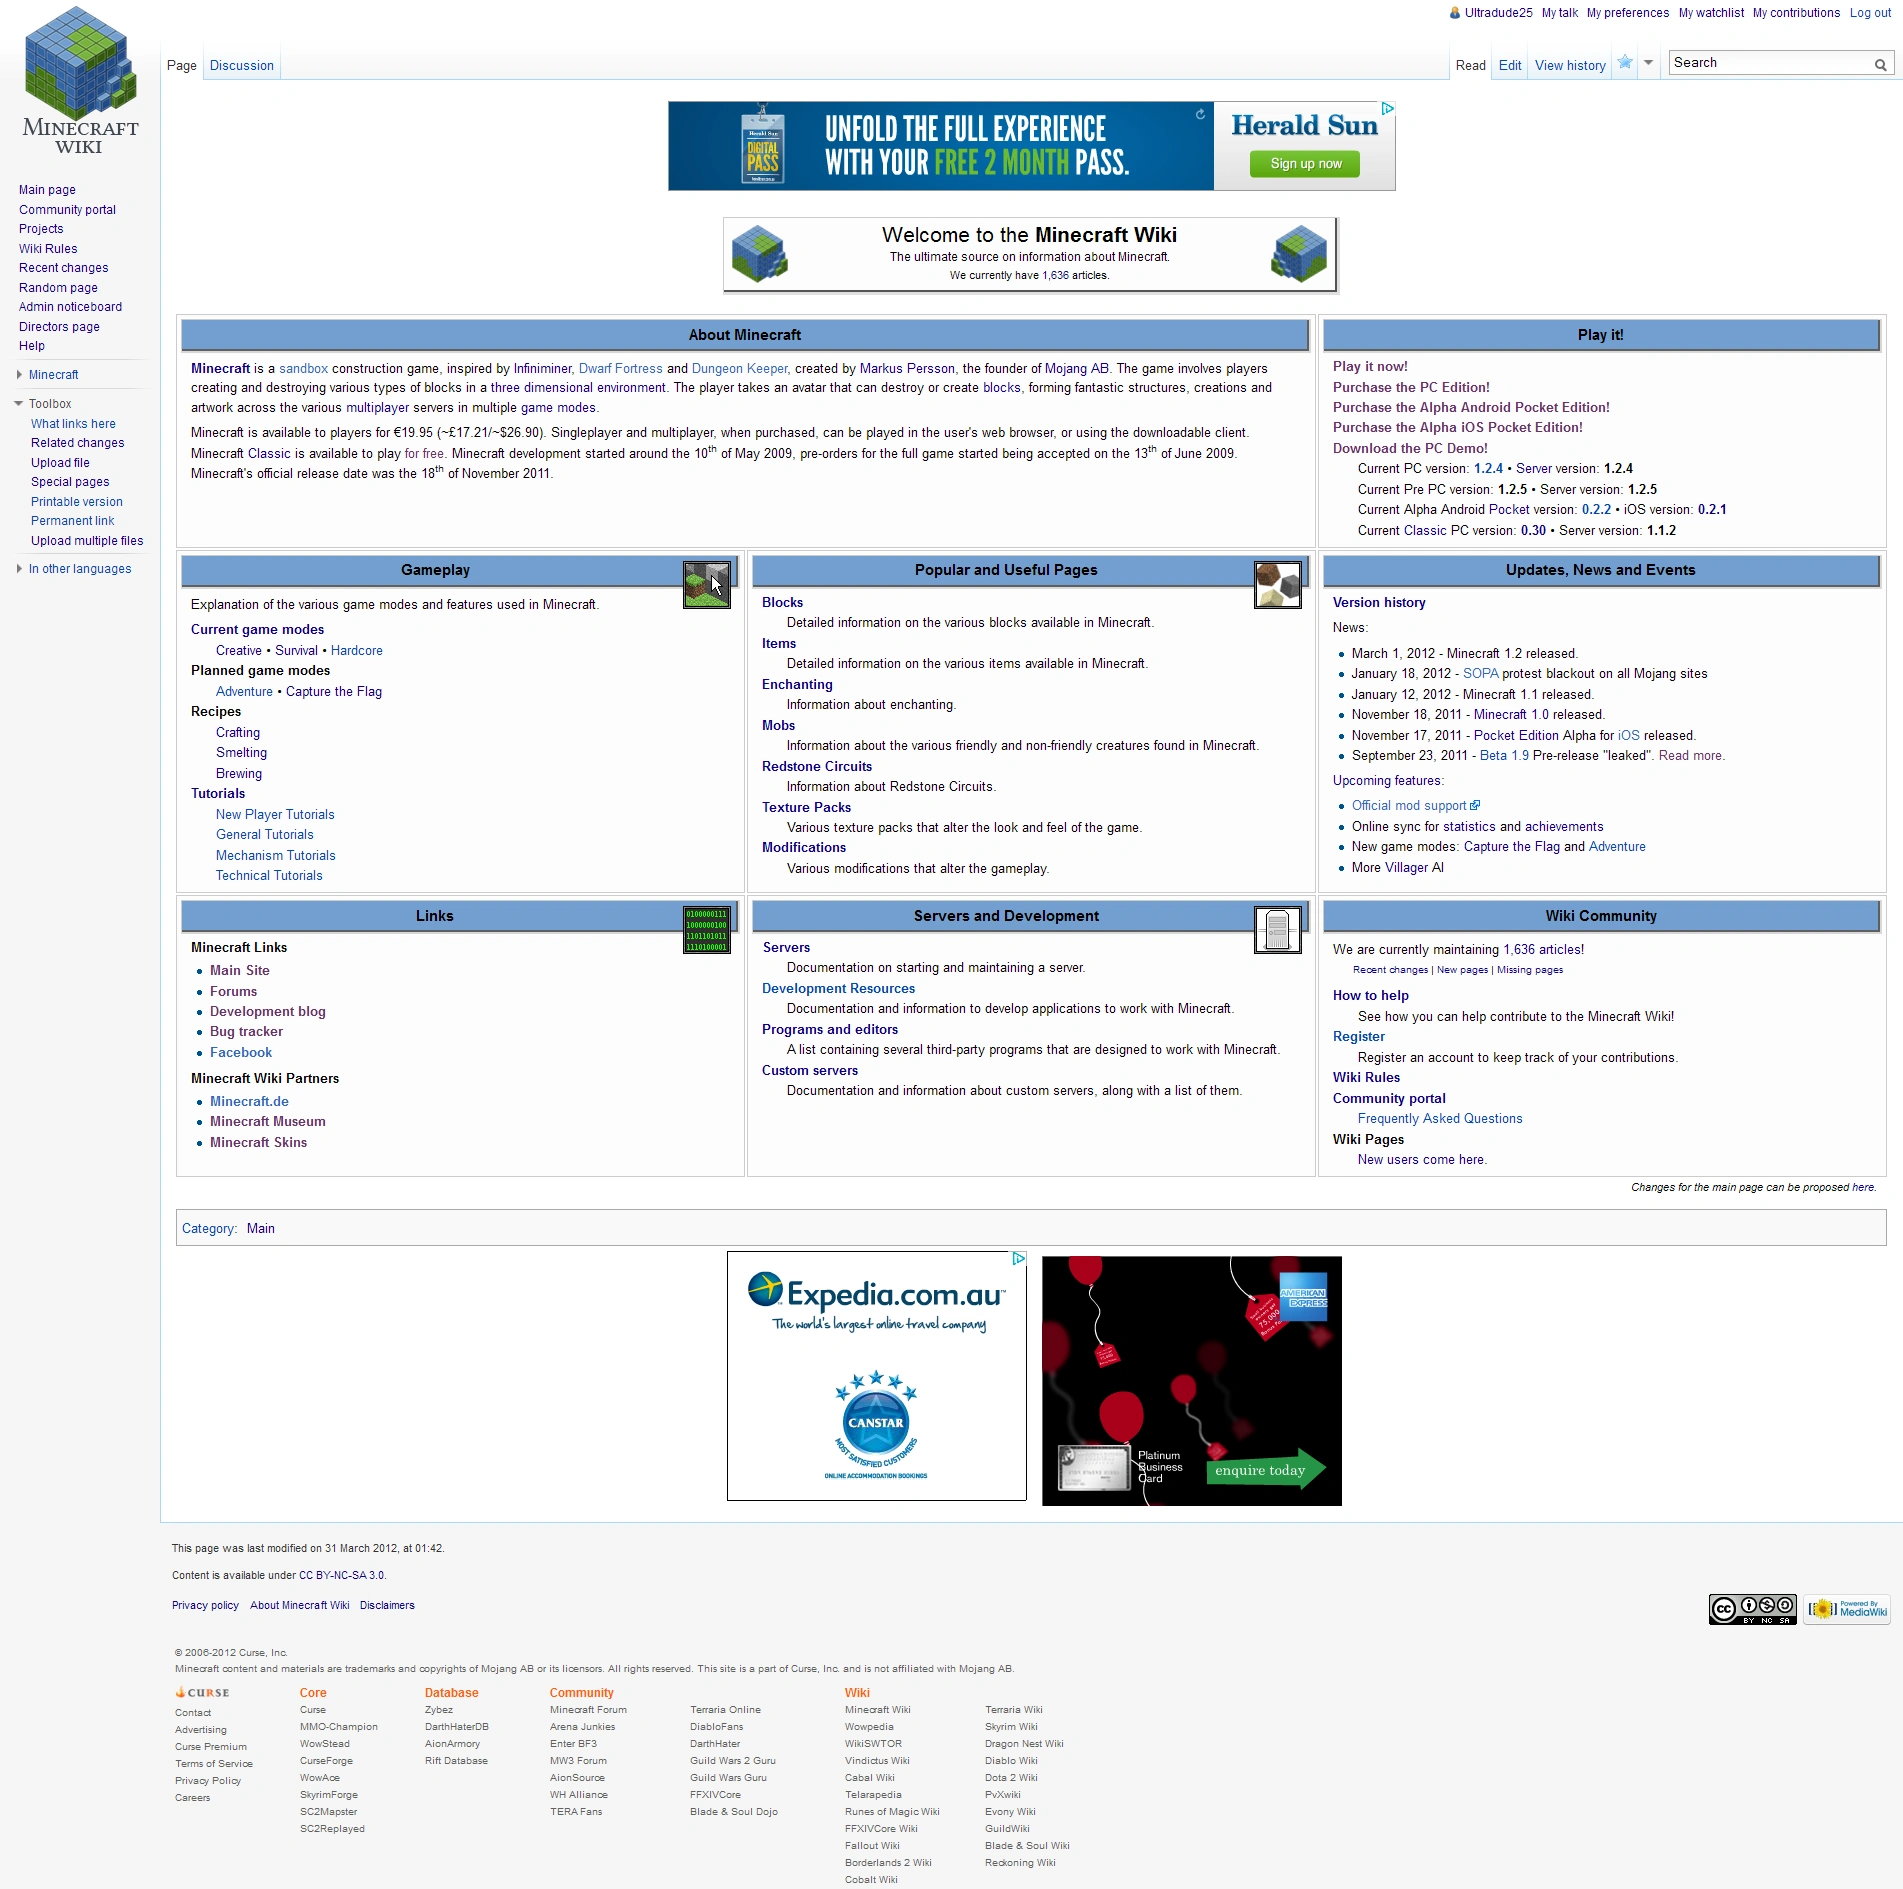Viewport: 1903px width, 1889px height.
Task: Click the Expedia advertisement banner
Action: [877, 1376]
